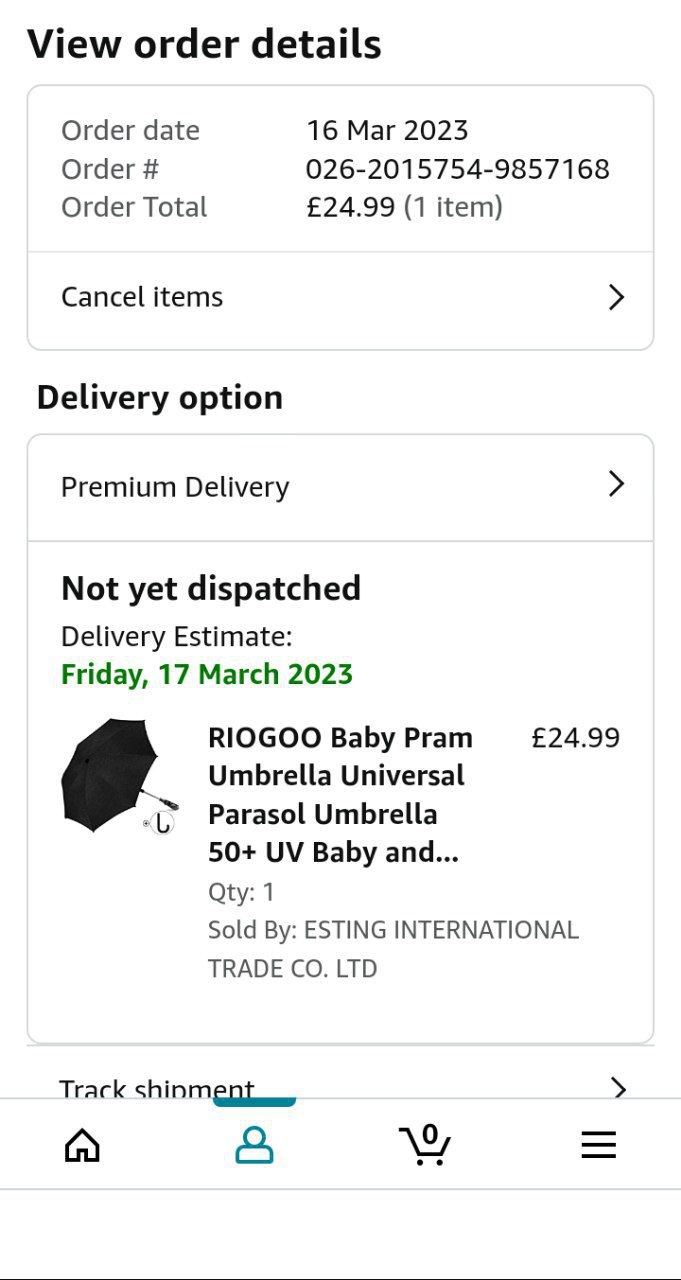Tap the black umbrella product image
This screenshot has height=1280, width=681.
(x=118, y=777)
